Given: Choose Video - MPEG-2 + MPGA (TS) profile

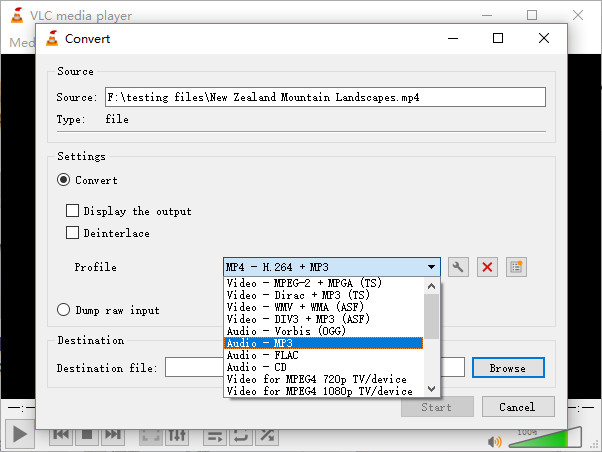Looking at the screenshot, I should pos(323,283).
